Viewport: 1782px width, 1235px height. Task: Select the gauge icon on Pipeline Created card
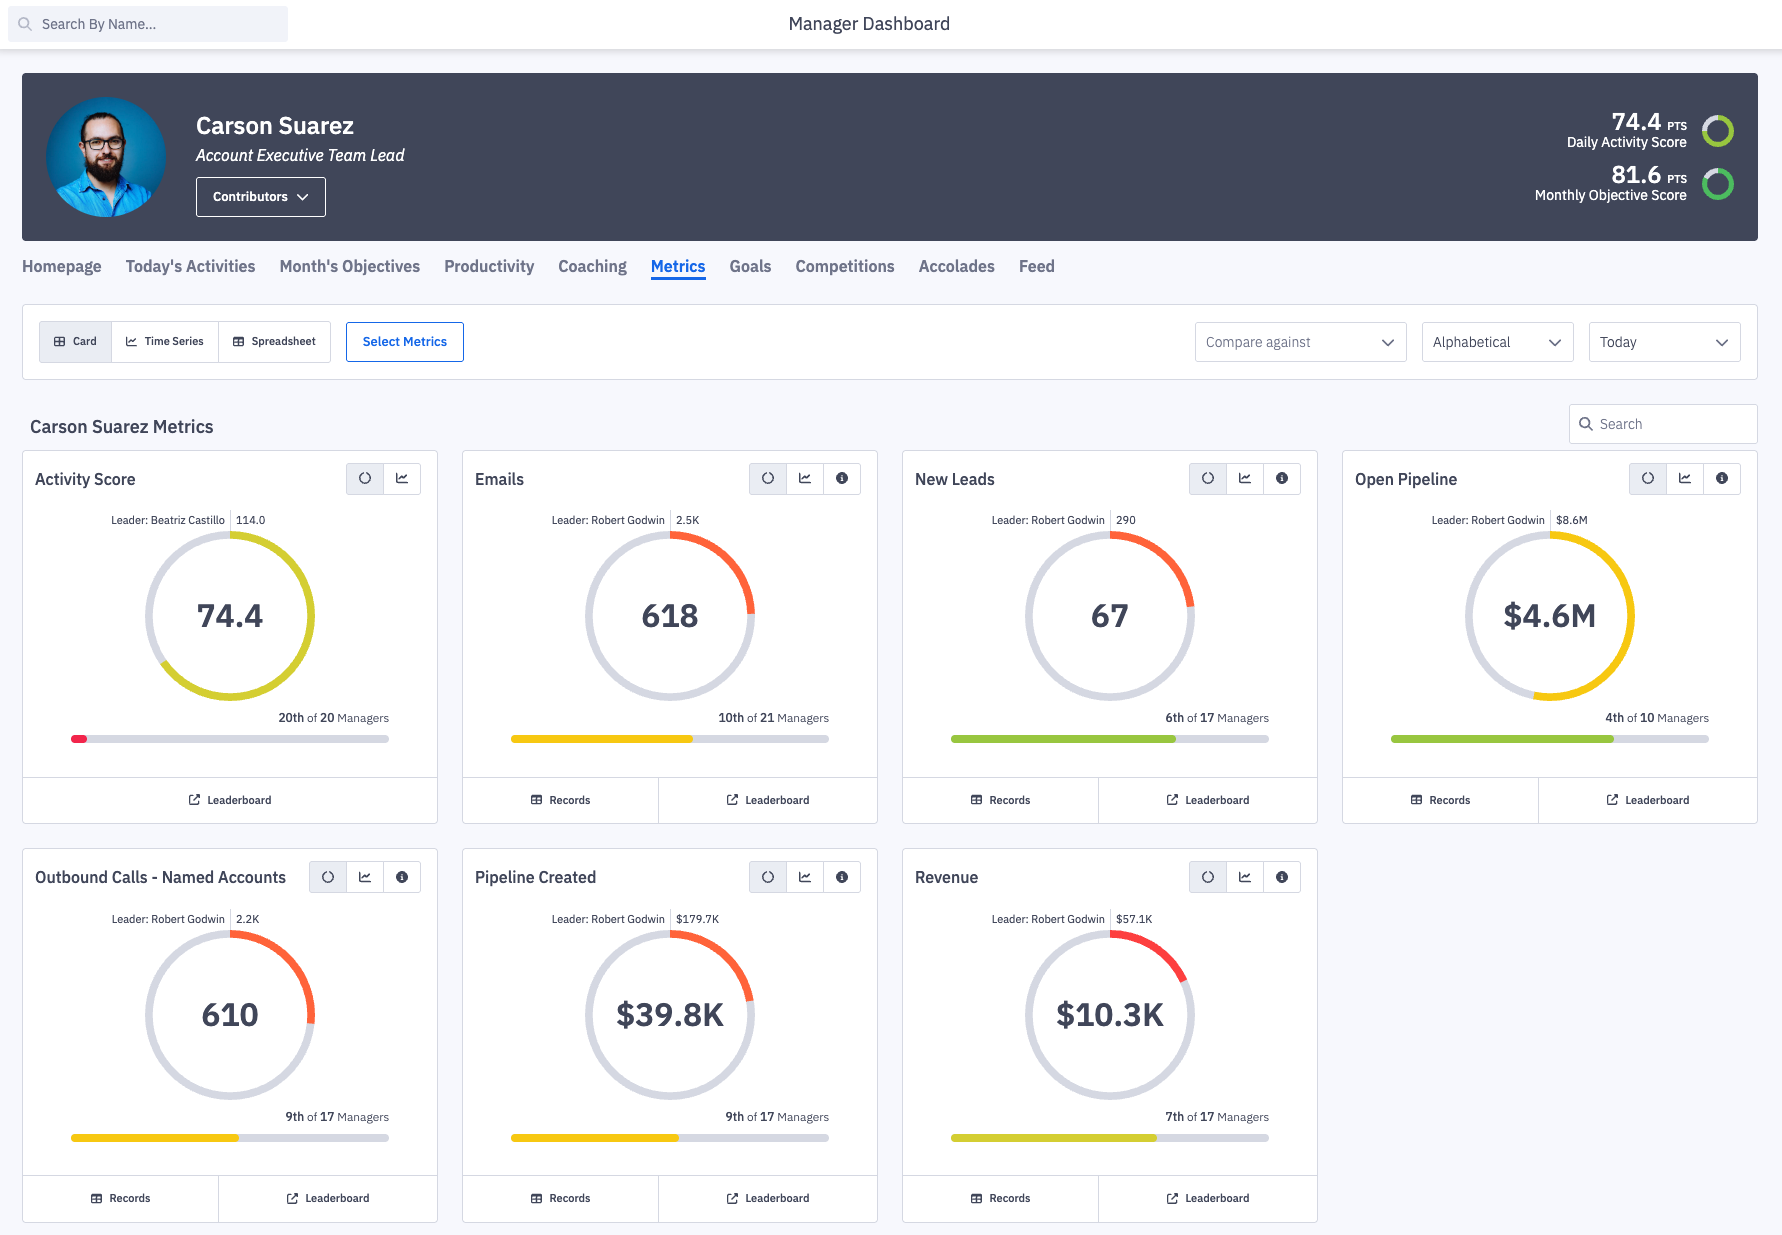tap(768, 877)
